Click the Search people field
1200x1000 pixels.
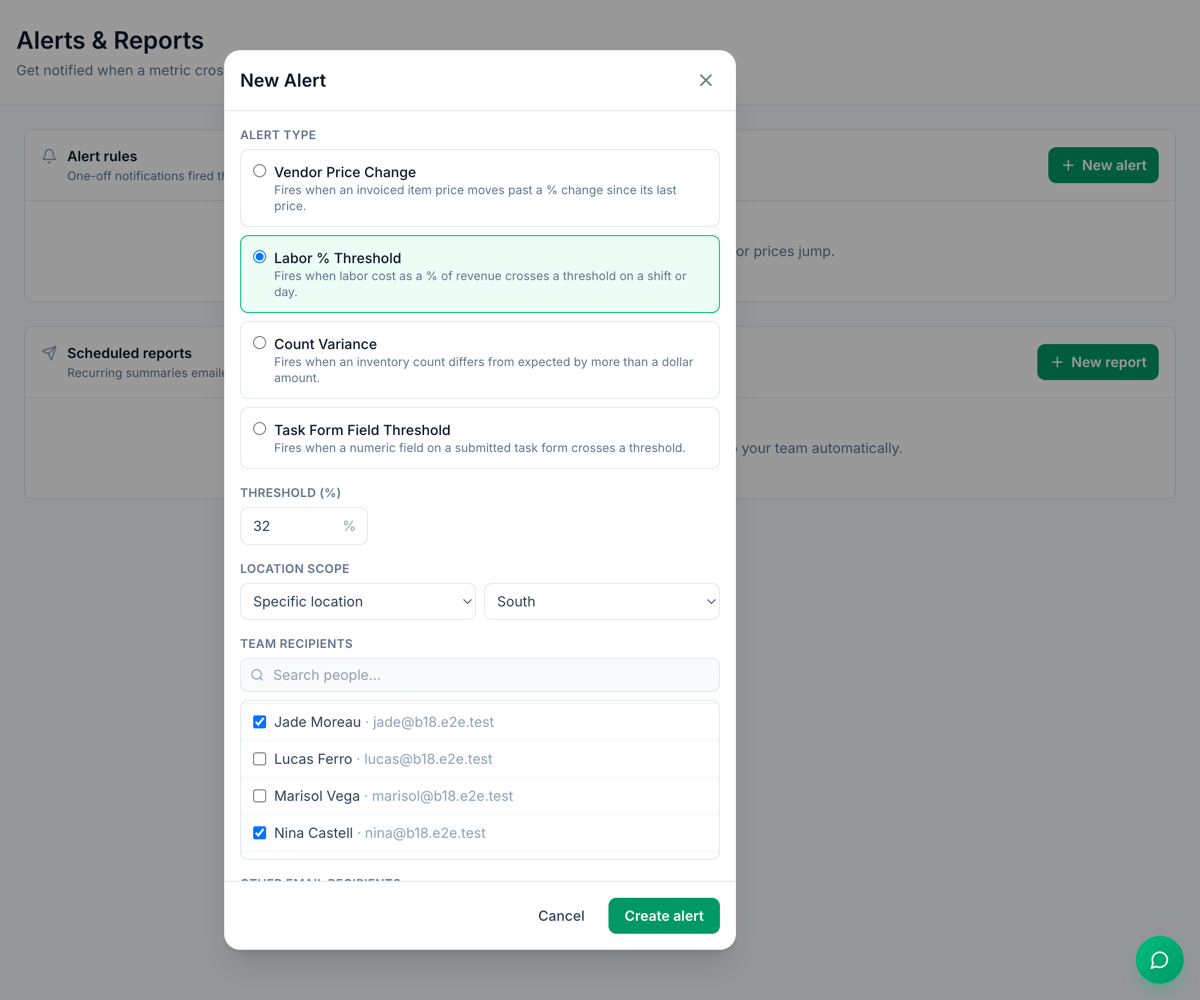480,675
